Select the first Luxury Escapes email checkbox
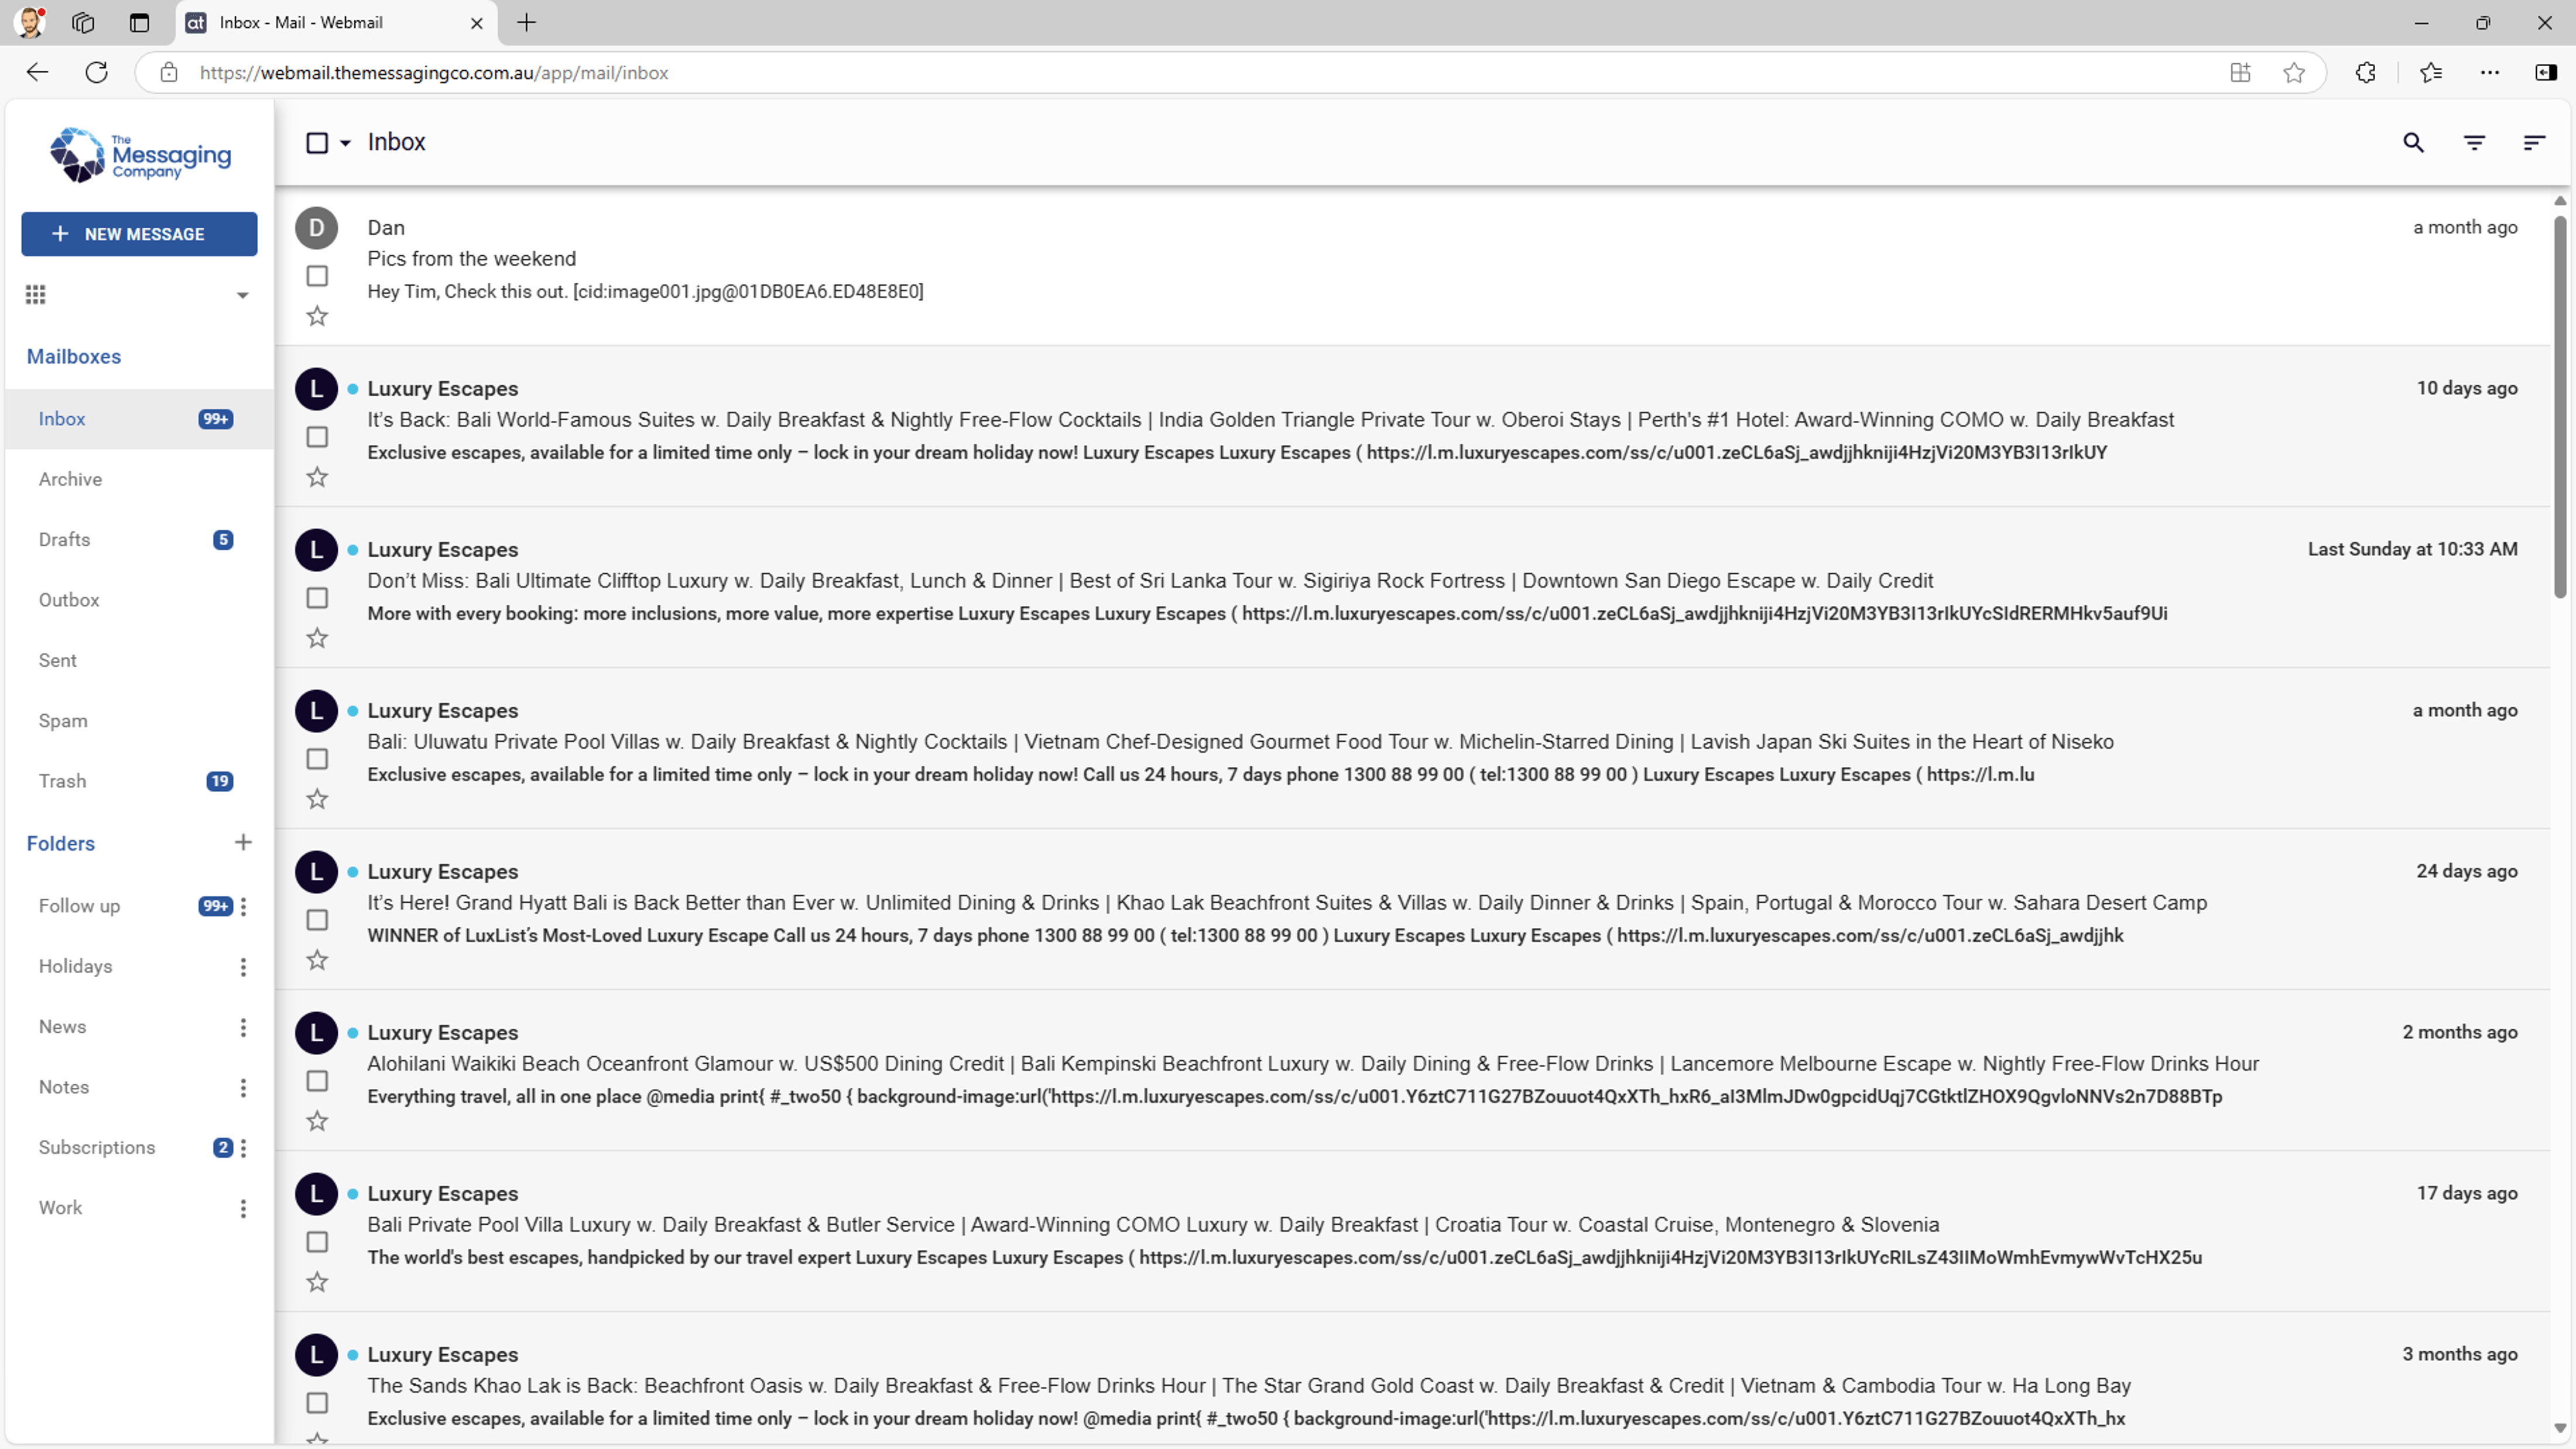 coord(317,437)
